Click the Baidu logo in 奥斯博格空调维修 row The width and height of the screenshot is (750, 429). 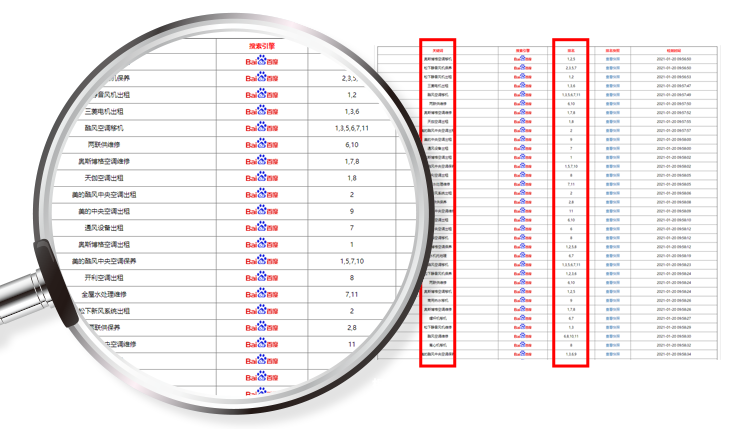(262, 161)
